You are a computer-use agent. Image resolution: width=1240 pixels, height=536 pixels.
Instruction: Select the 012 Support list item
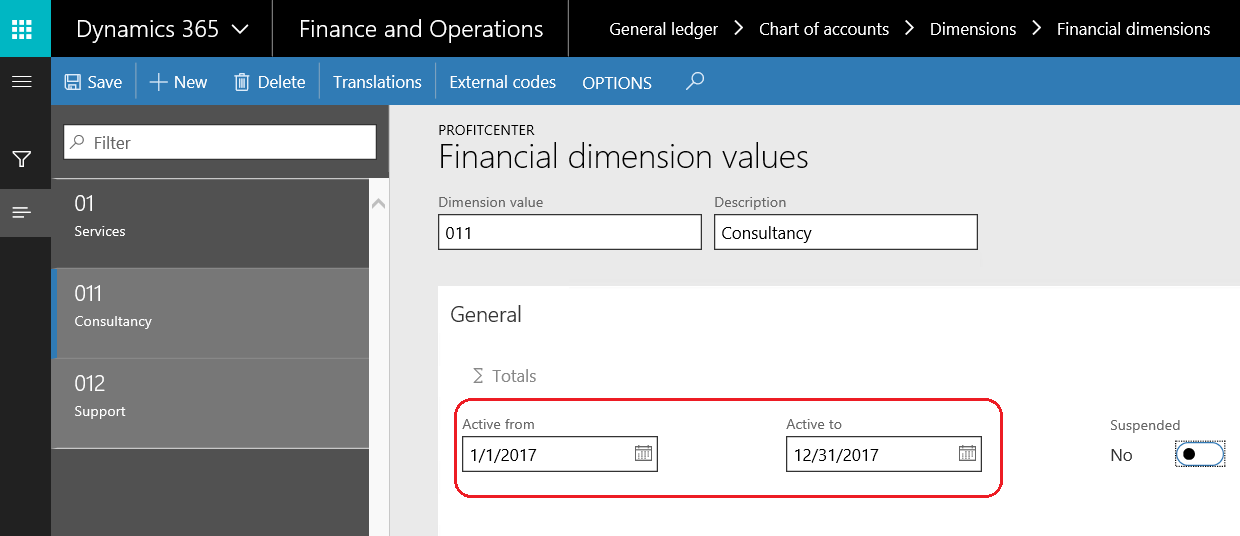tap(210, 403)
